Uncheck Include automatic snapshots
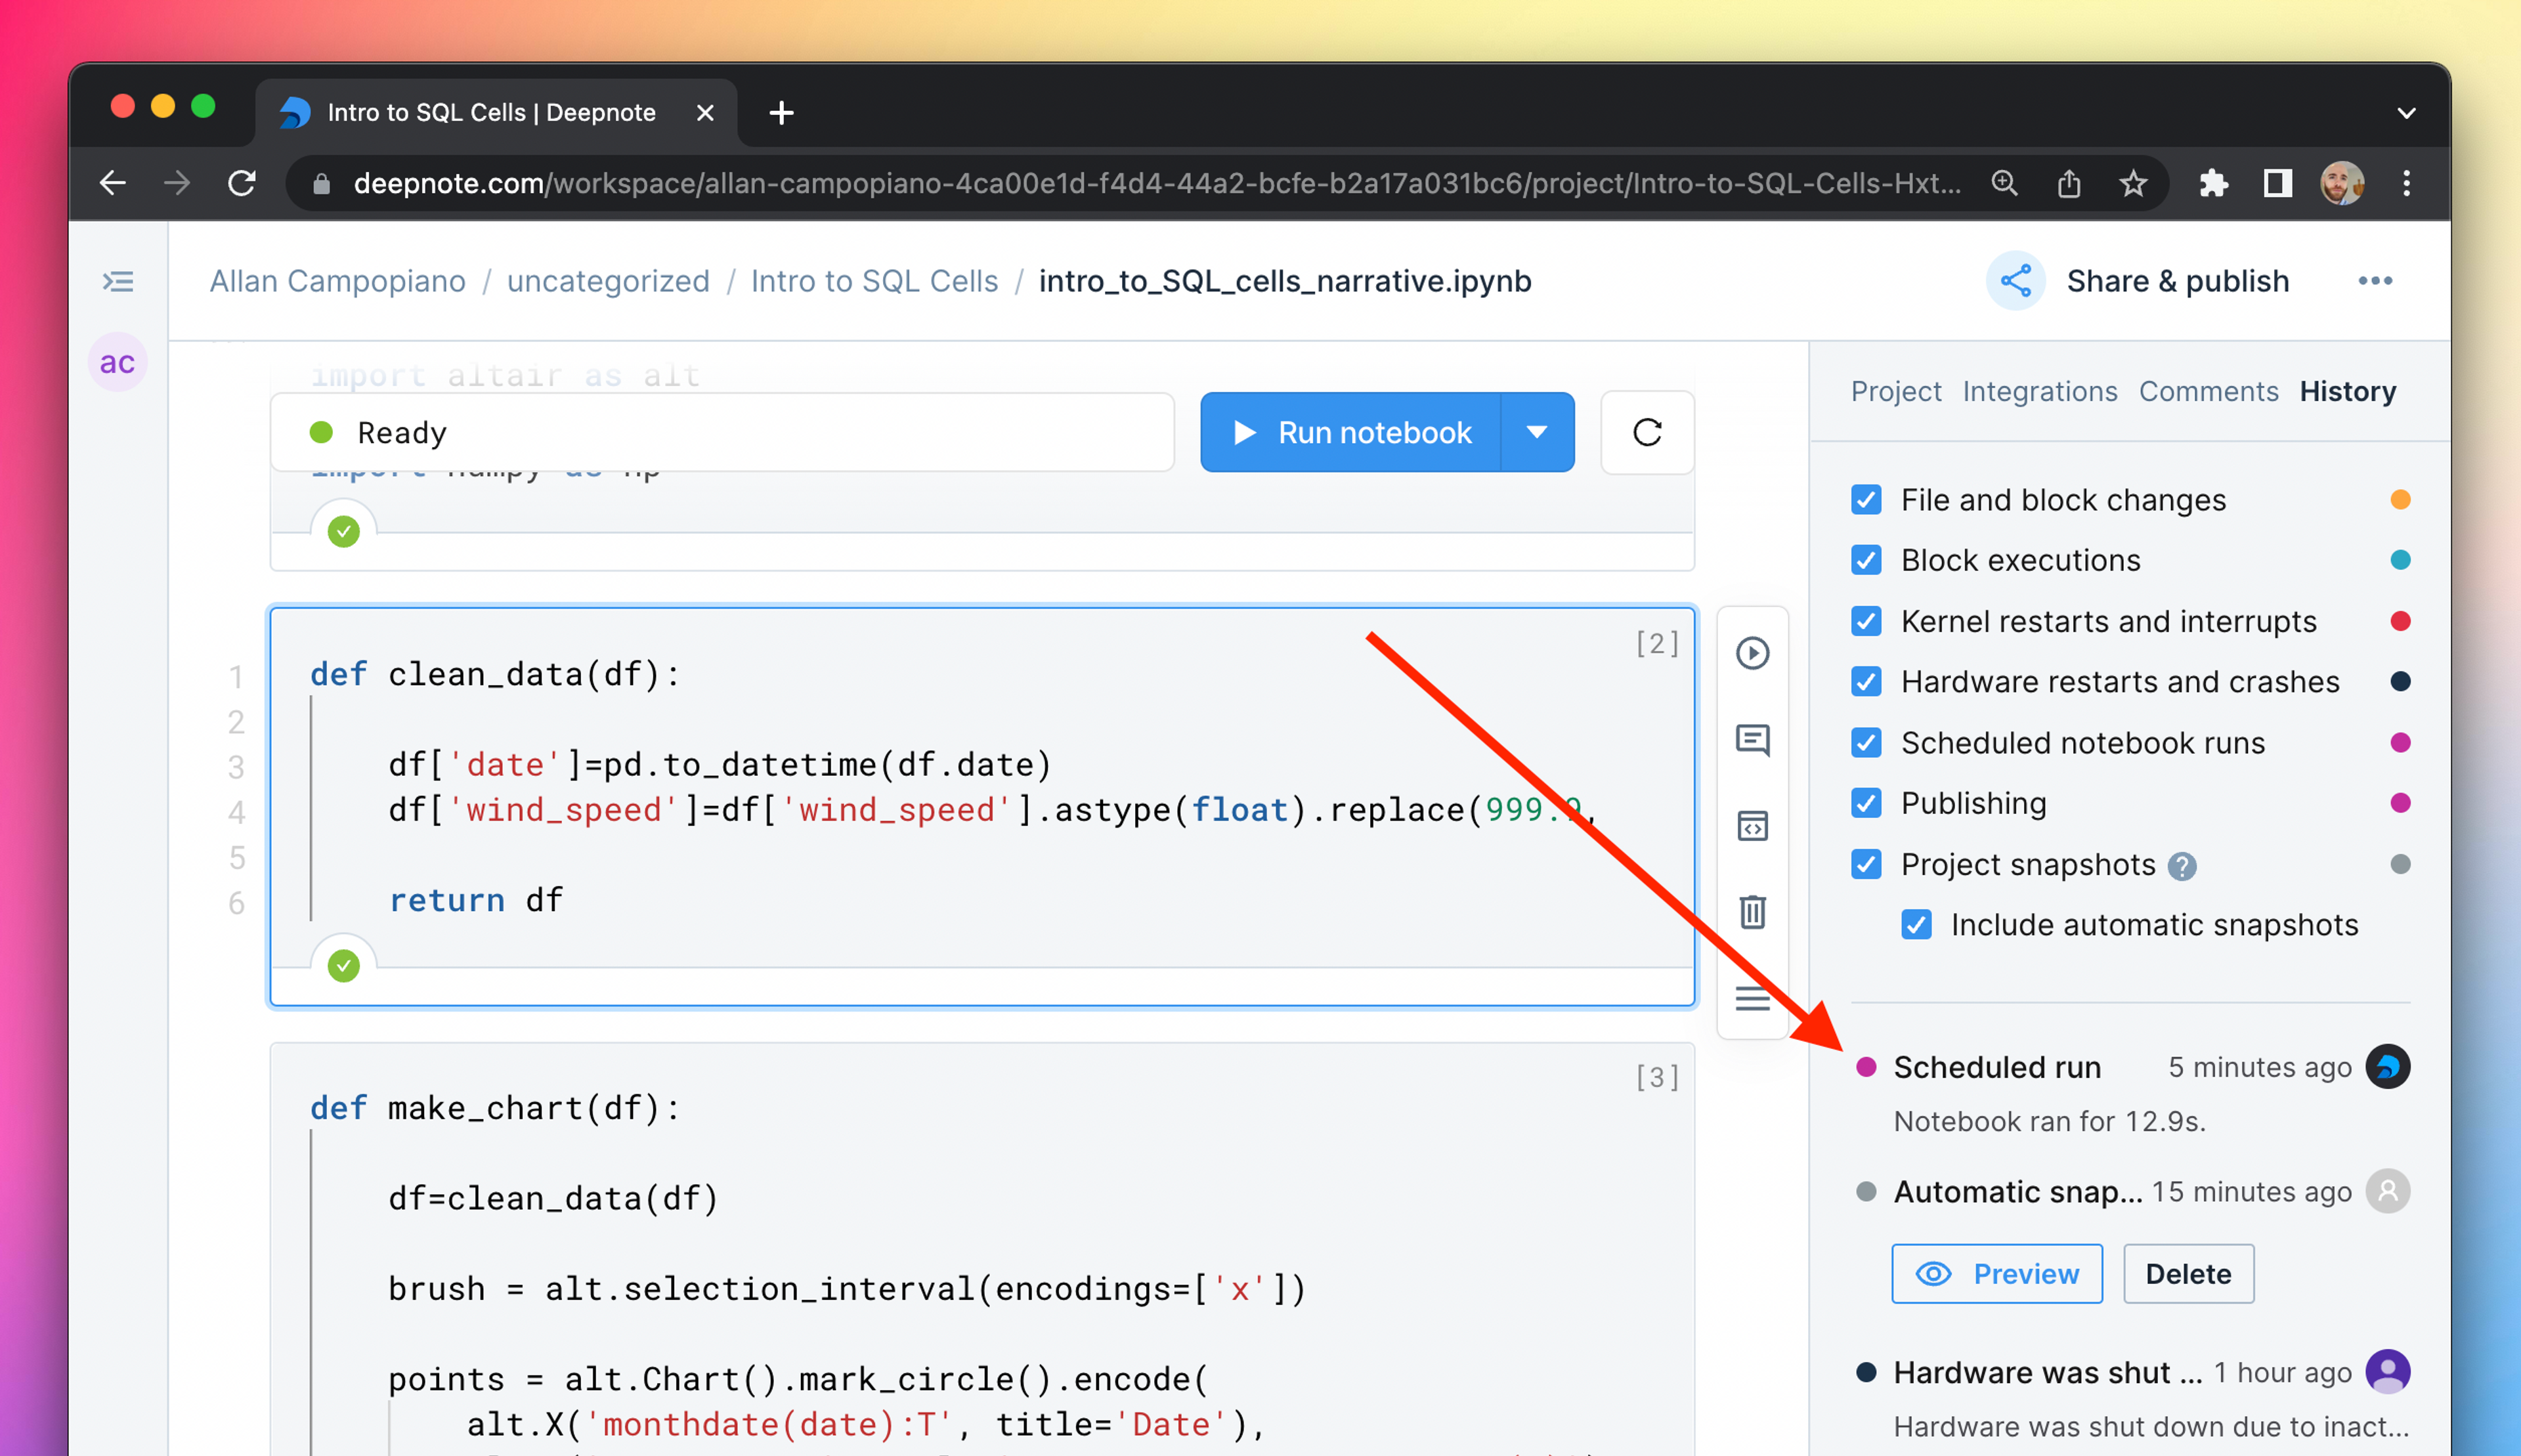 (1916, 925)
